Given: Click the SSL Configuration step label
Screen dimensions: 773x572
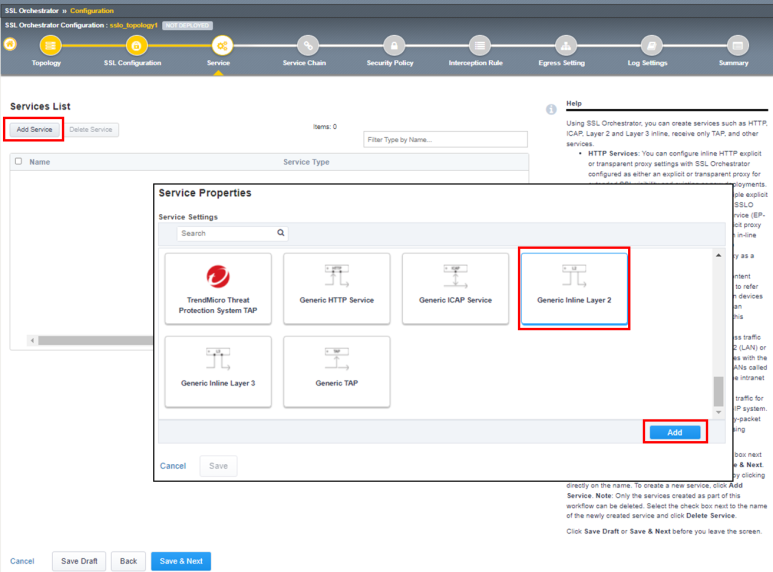Looking at the screenshot, I should 133,63.
